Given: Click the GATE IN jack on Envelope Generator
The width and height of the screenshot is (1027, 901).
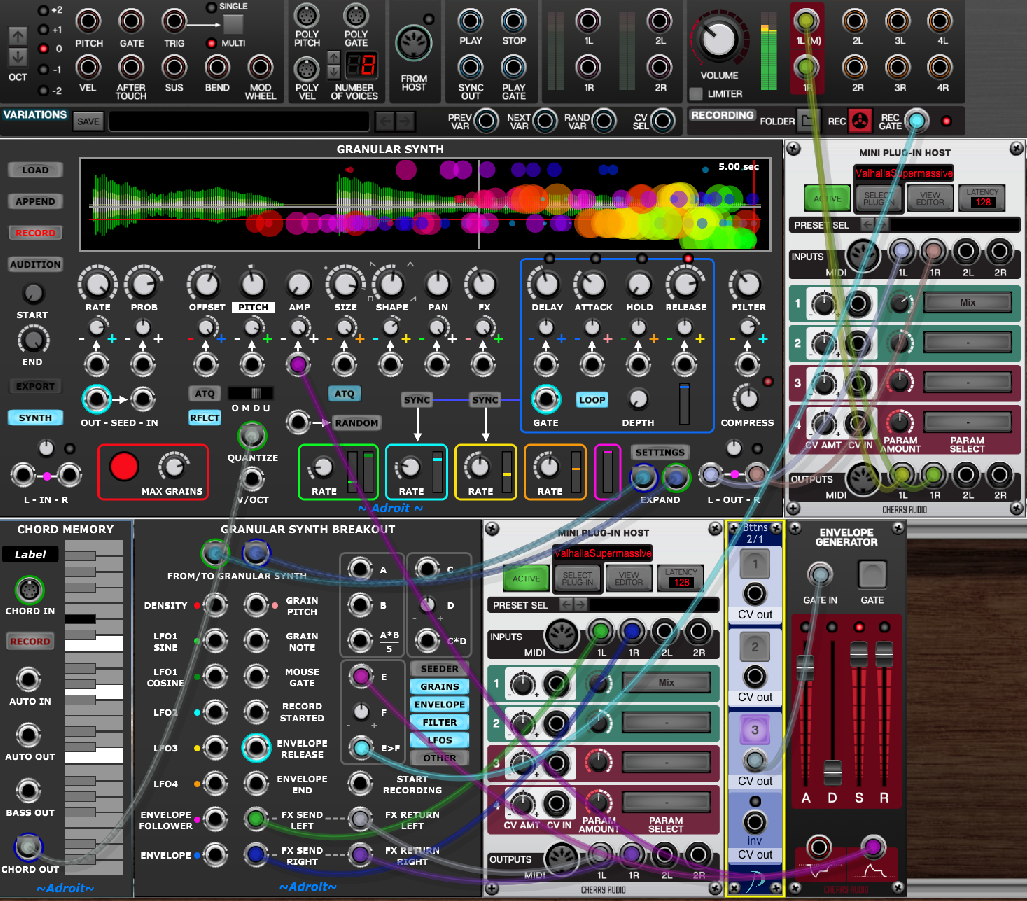Looking at the screenshot, I should (819, 574).
